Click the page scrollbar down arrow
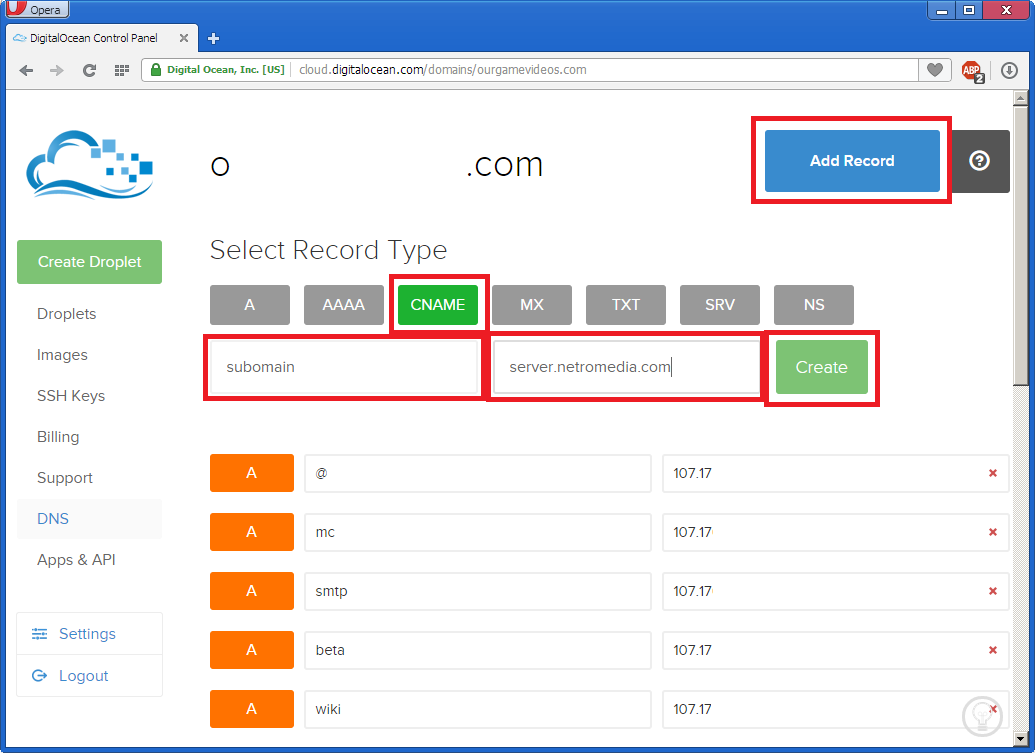1035x753 pixels. click(x=1021, y=738)
